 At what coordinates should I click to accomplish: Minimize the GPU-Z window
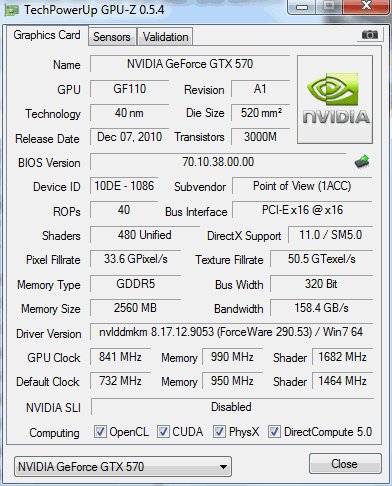(x=302, y=7)
